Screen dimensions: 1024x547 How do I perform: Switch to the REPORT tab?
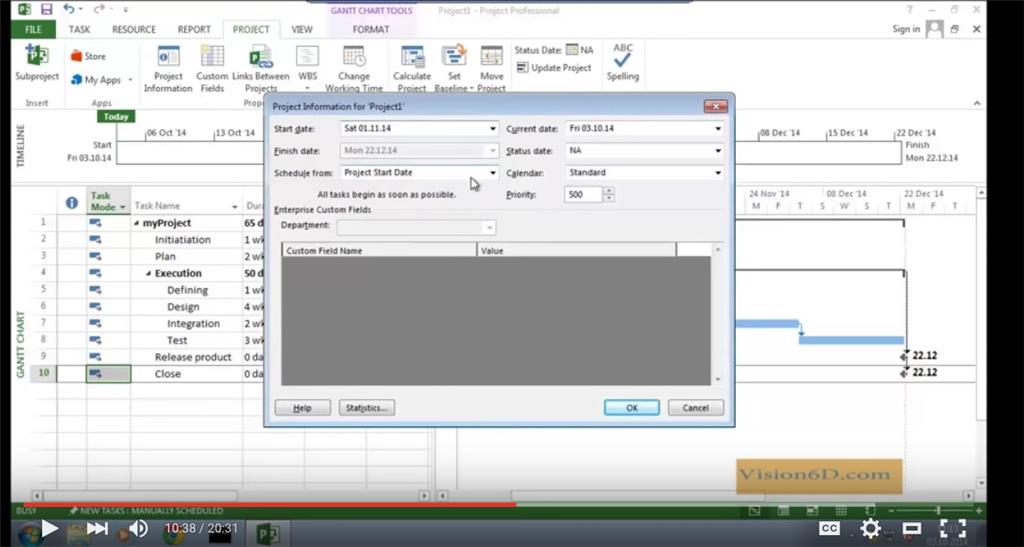pos(195,29)
